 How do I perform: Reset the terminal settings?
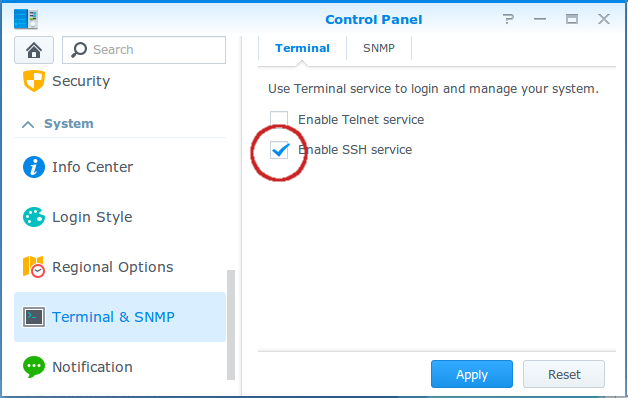pyautogui.click(x=564, y=374)
